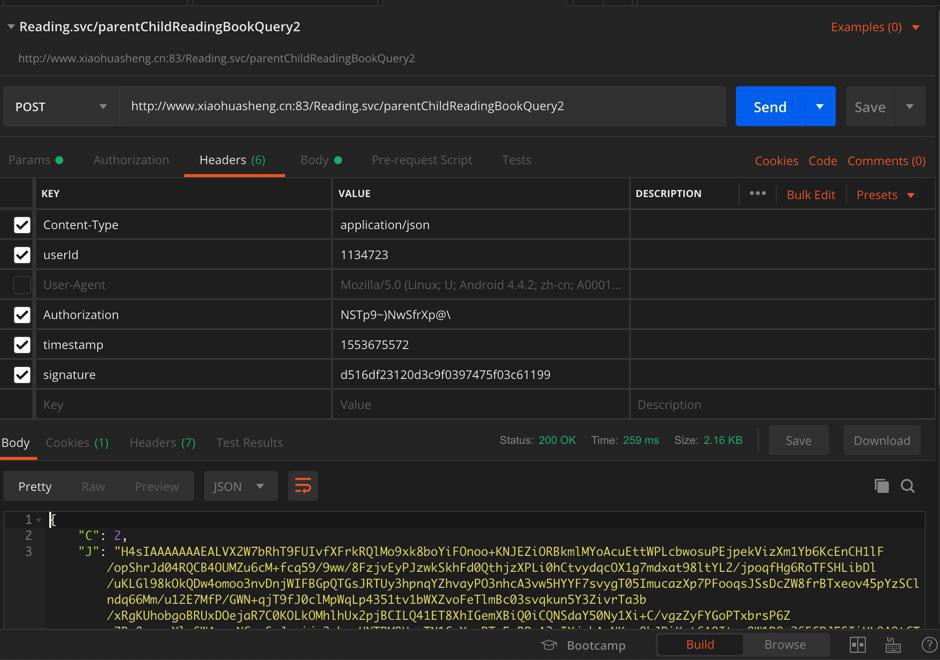Open keyboard shortcuts icon in status bar

tap(893, 645)
